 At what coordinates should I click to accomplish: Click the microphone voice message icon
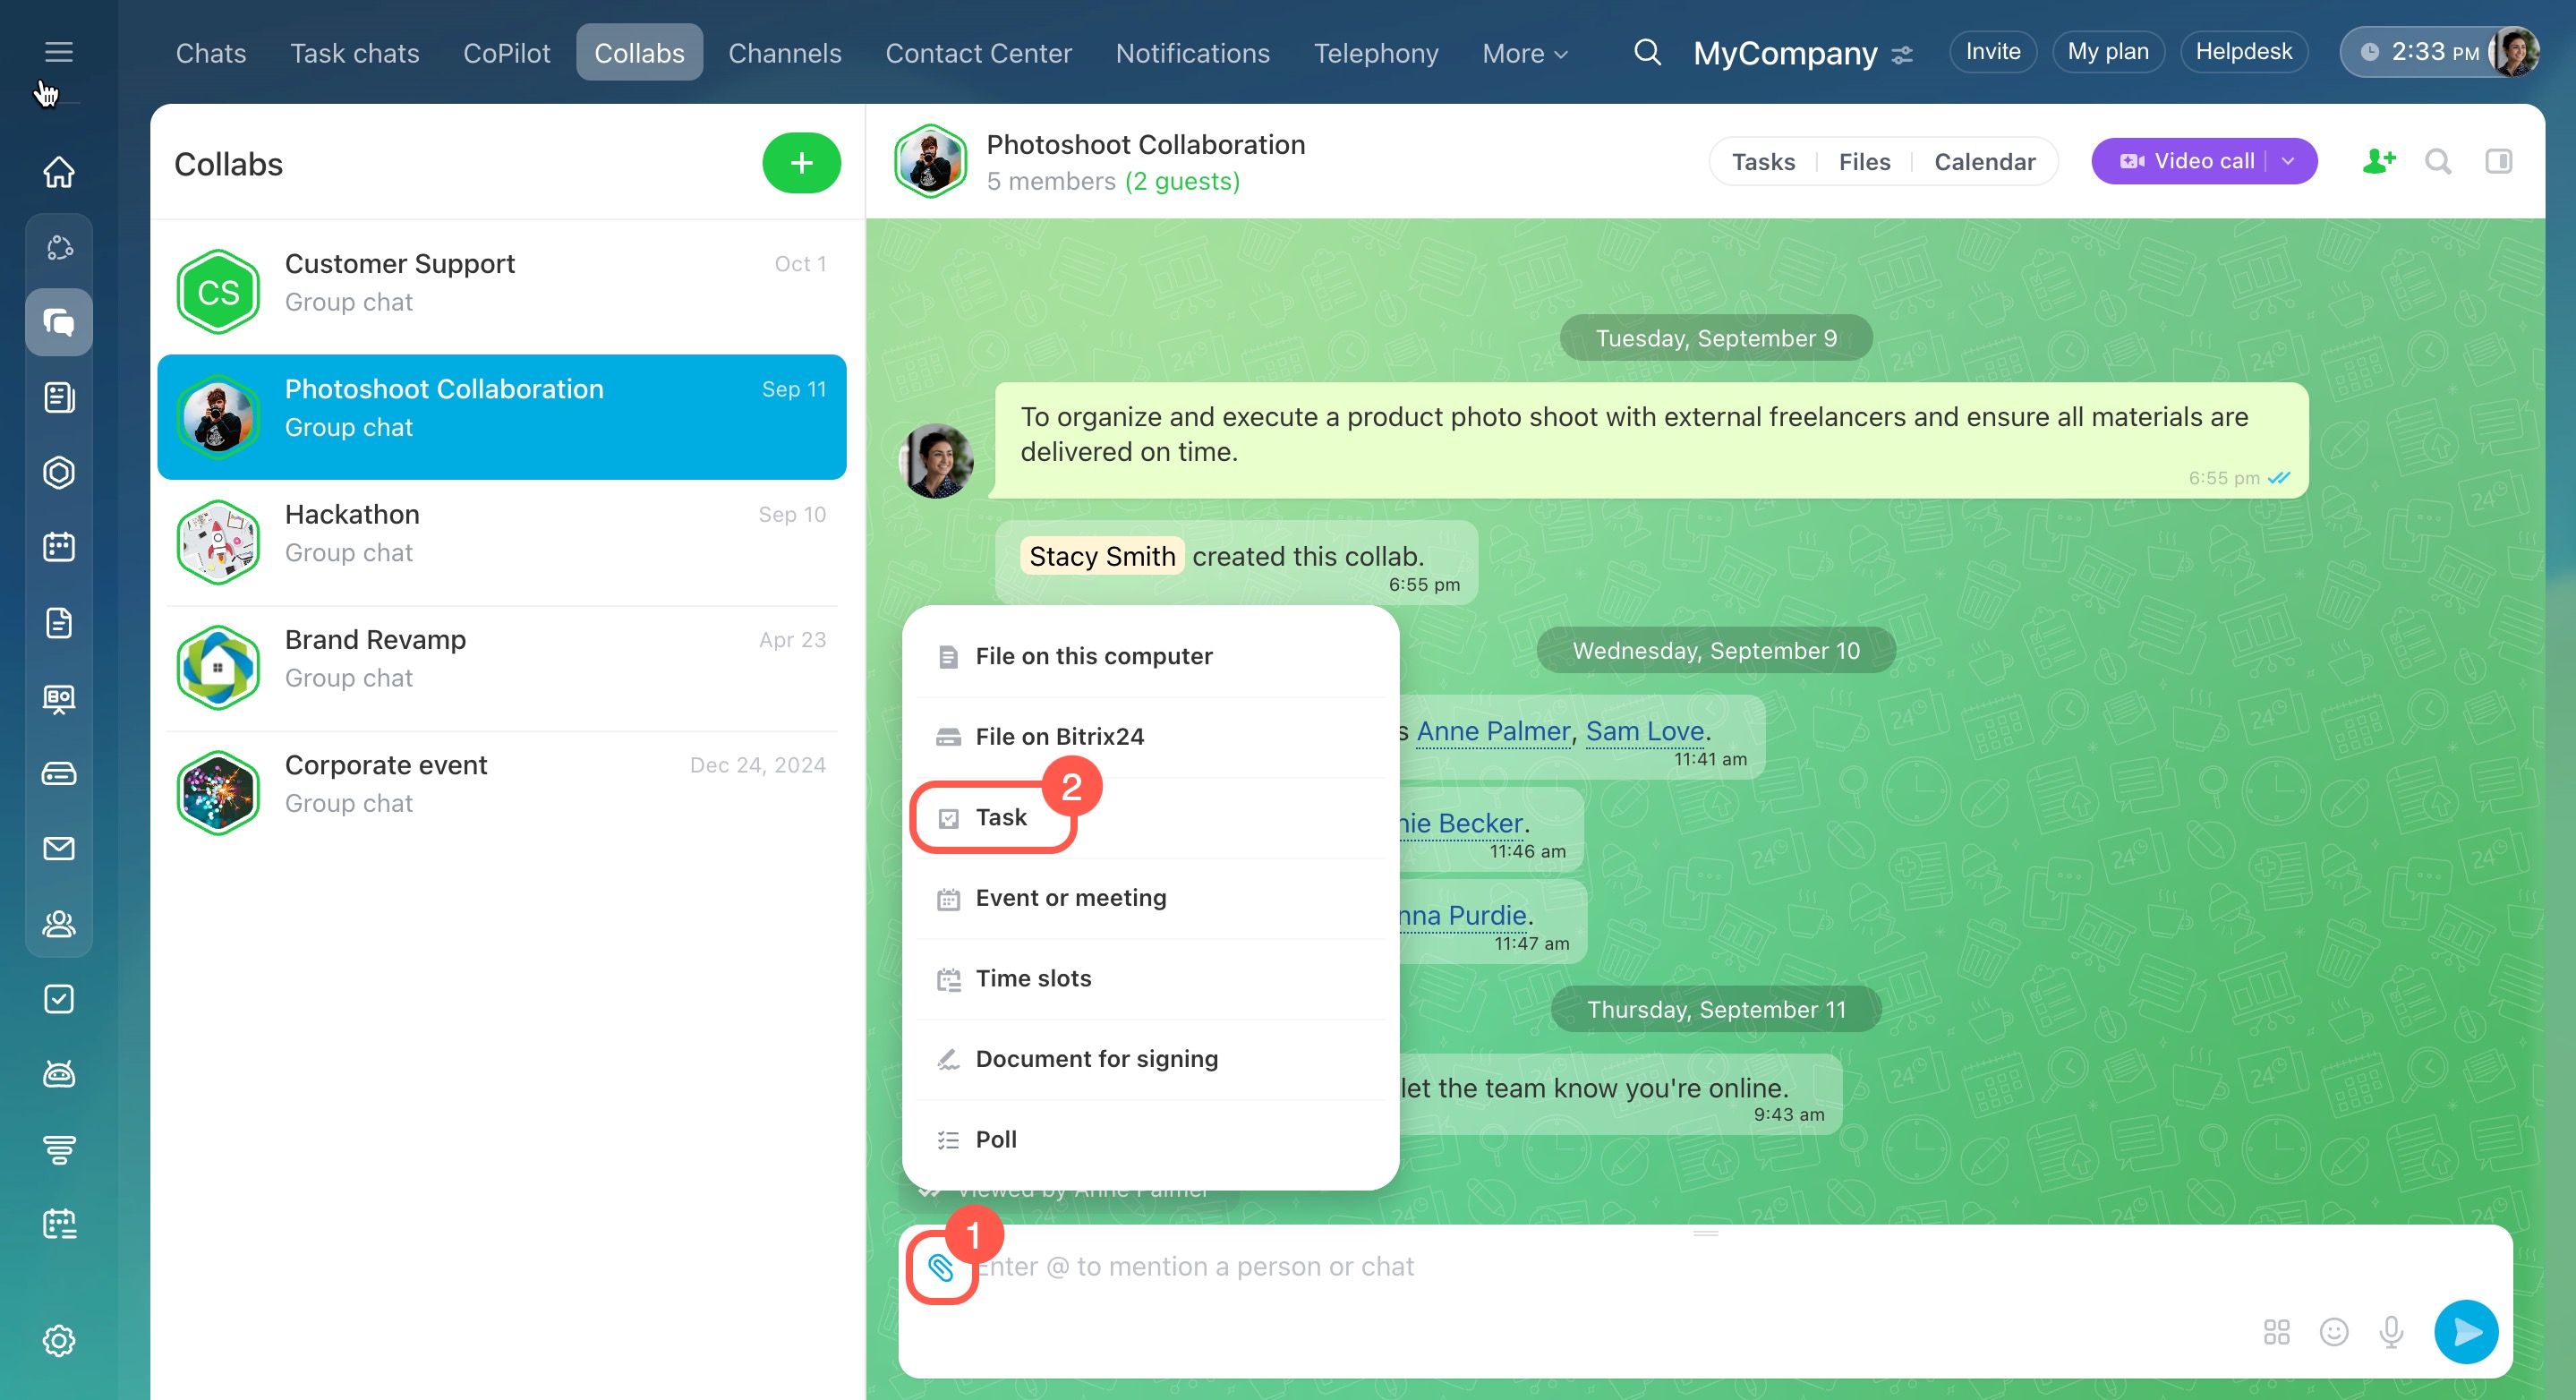click(2391, 1331)
